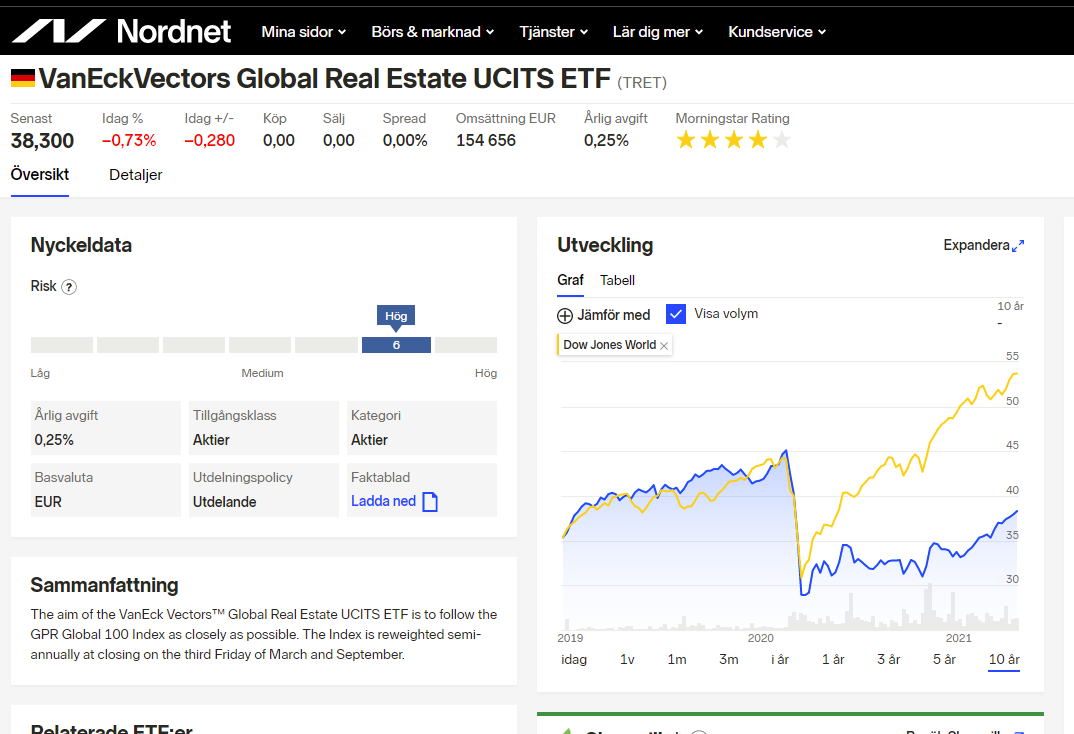
Task: Expand the Tjänster menu
Action: pyautogui.click(x=553, y=32)
